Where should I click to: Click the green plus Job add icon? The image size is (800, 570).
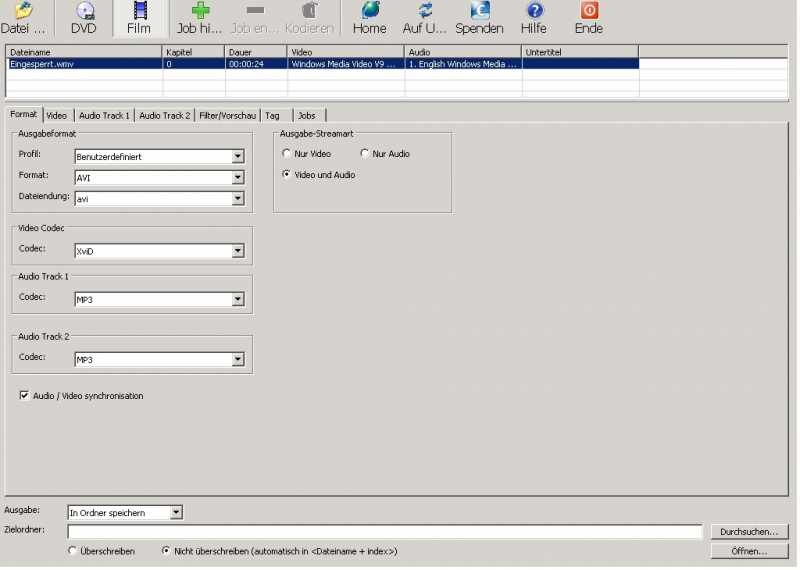[200, 11]
